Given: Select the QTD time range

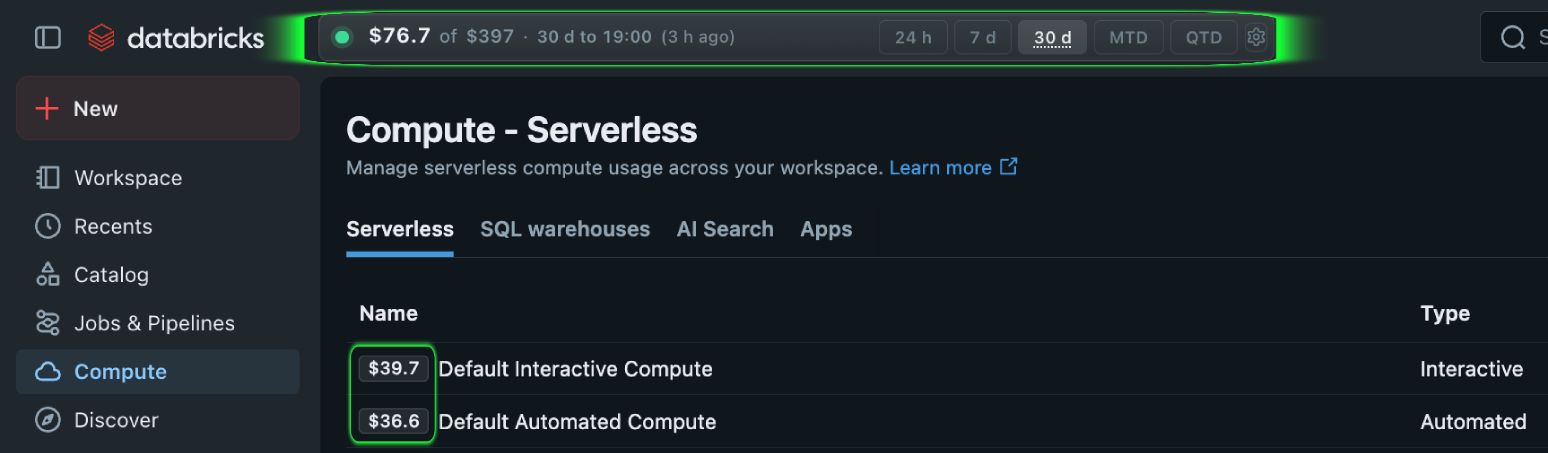Looking at the screenshot, I should tap(1204, 38).
